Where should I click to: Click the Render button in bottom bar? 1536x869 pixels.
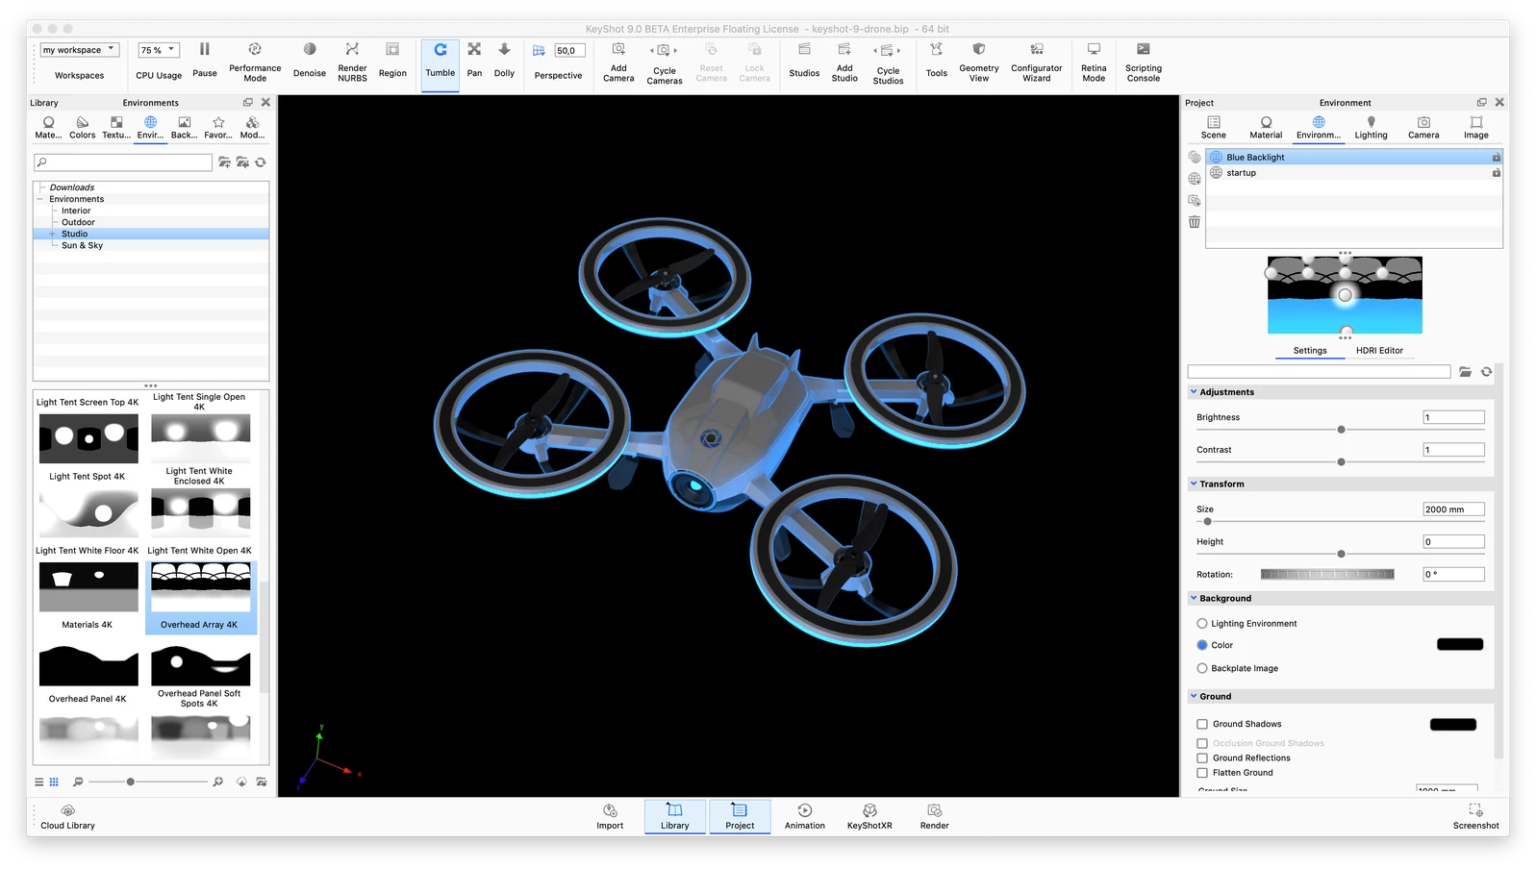coord(934,816)
